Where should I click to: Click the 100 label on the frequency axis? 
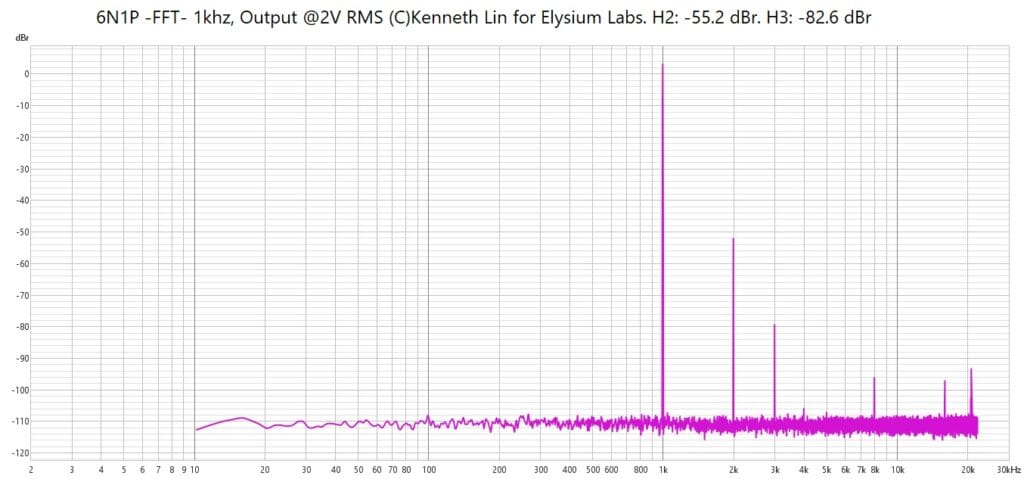pyautogui.click(x=428, y=470)
